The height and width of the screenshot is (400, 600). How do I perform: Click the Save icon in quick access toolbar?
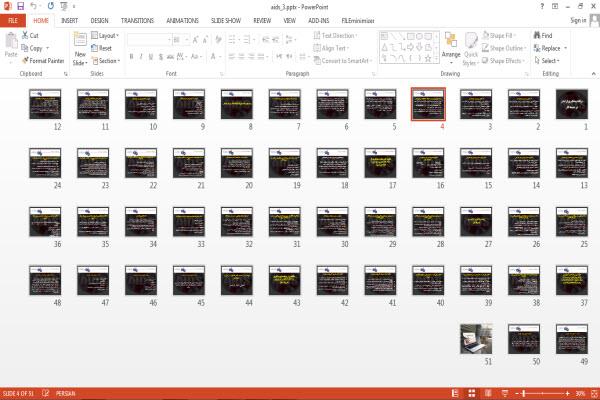21,6
